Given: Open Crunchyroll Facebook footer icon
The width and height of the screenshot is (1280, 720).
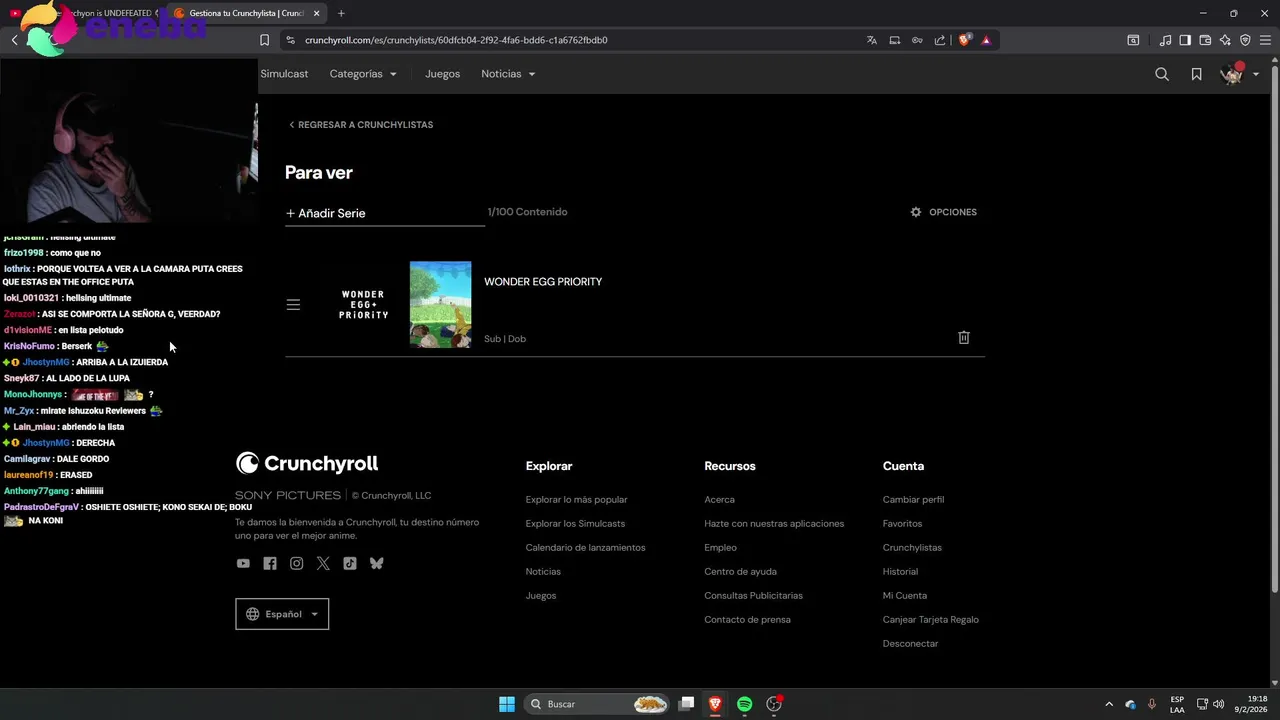Looking at the screenshot, I should [270, 564].
